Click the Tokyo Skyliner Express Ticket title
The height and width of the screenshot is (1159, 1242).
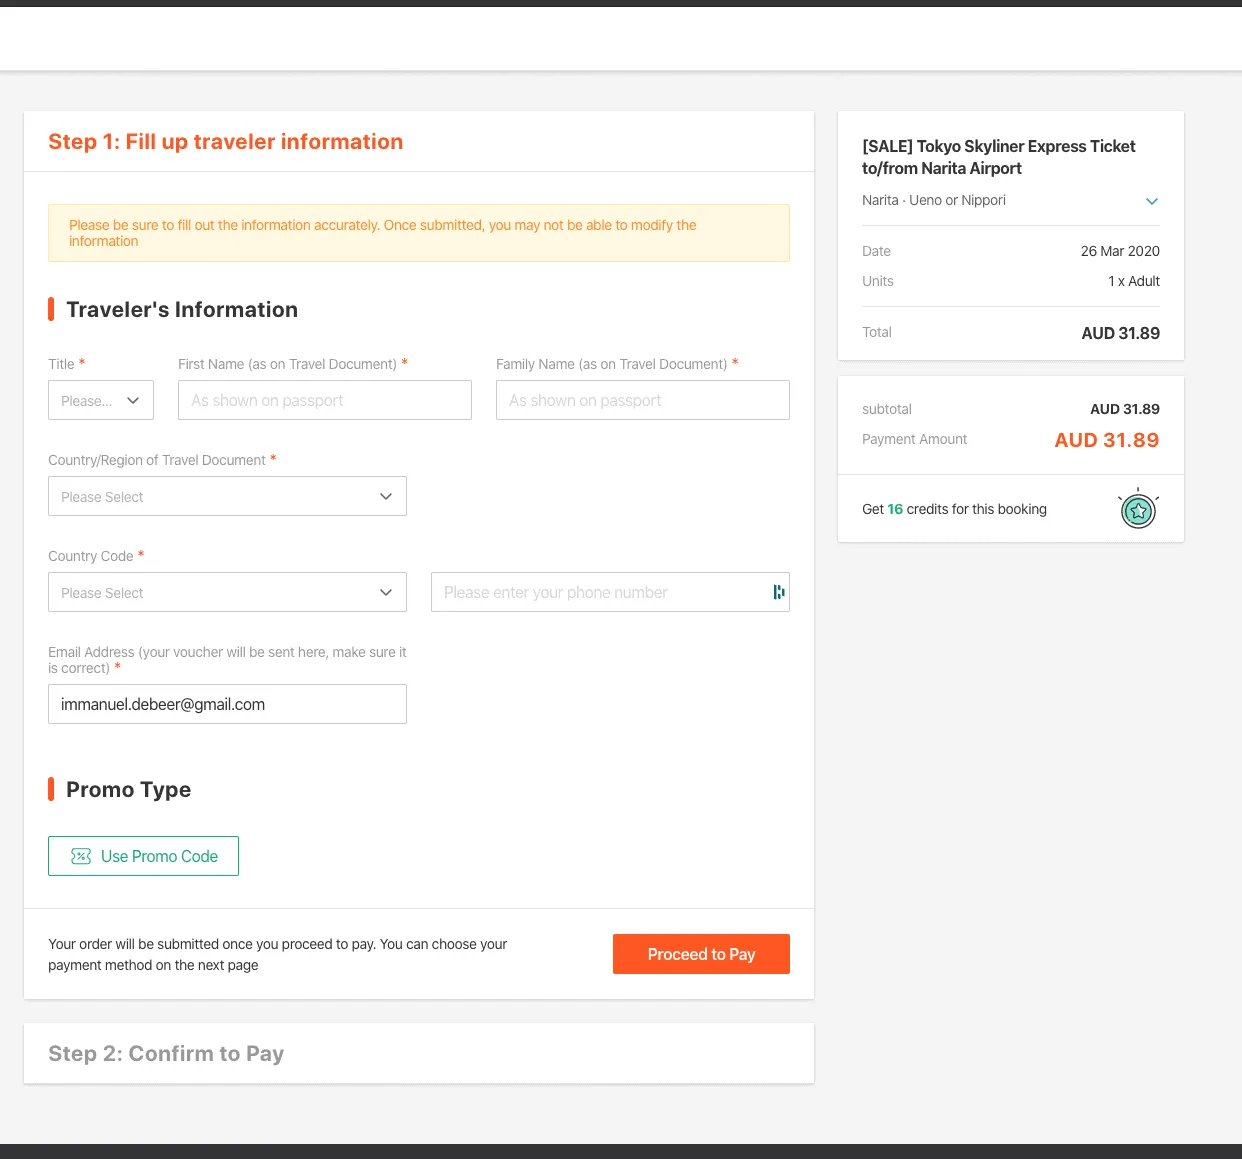pos(998,157)
